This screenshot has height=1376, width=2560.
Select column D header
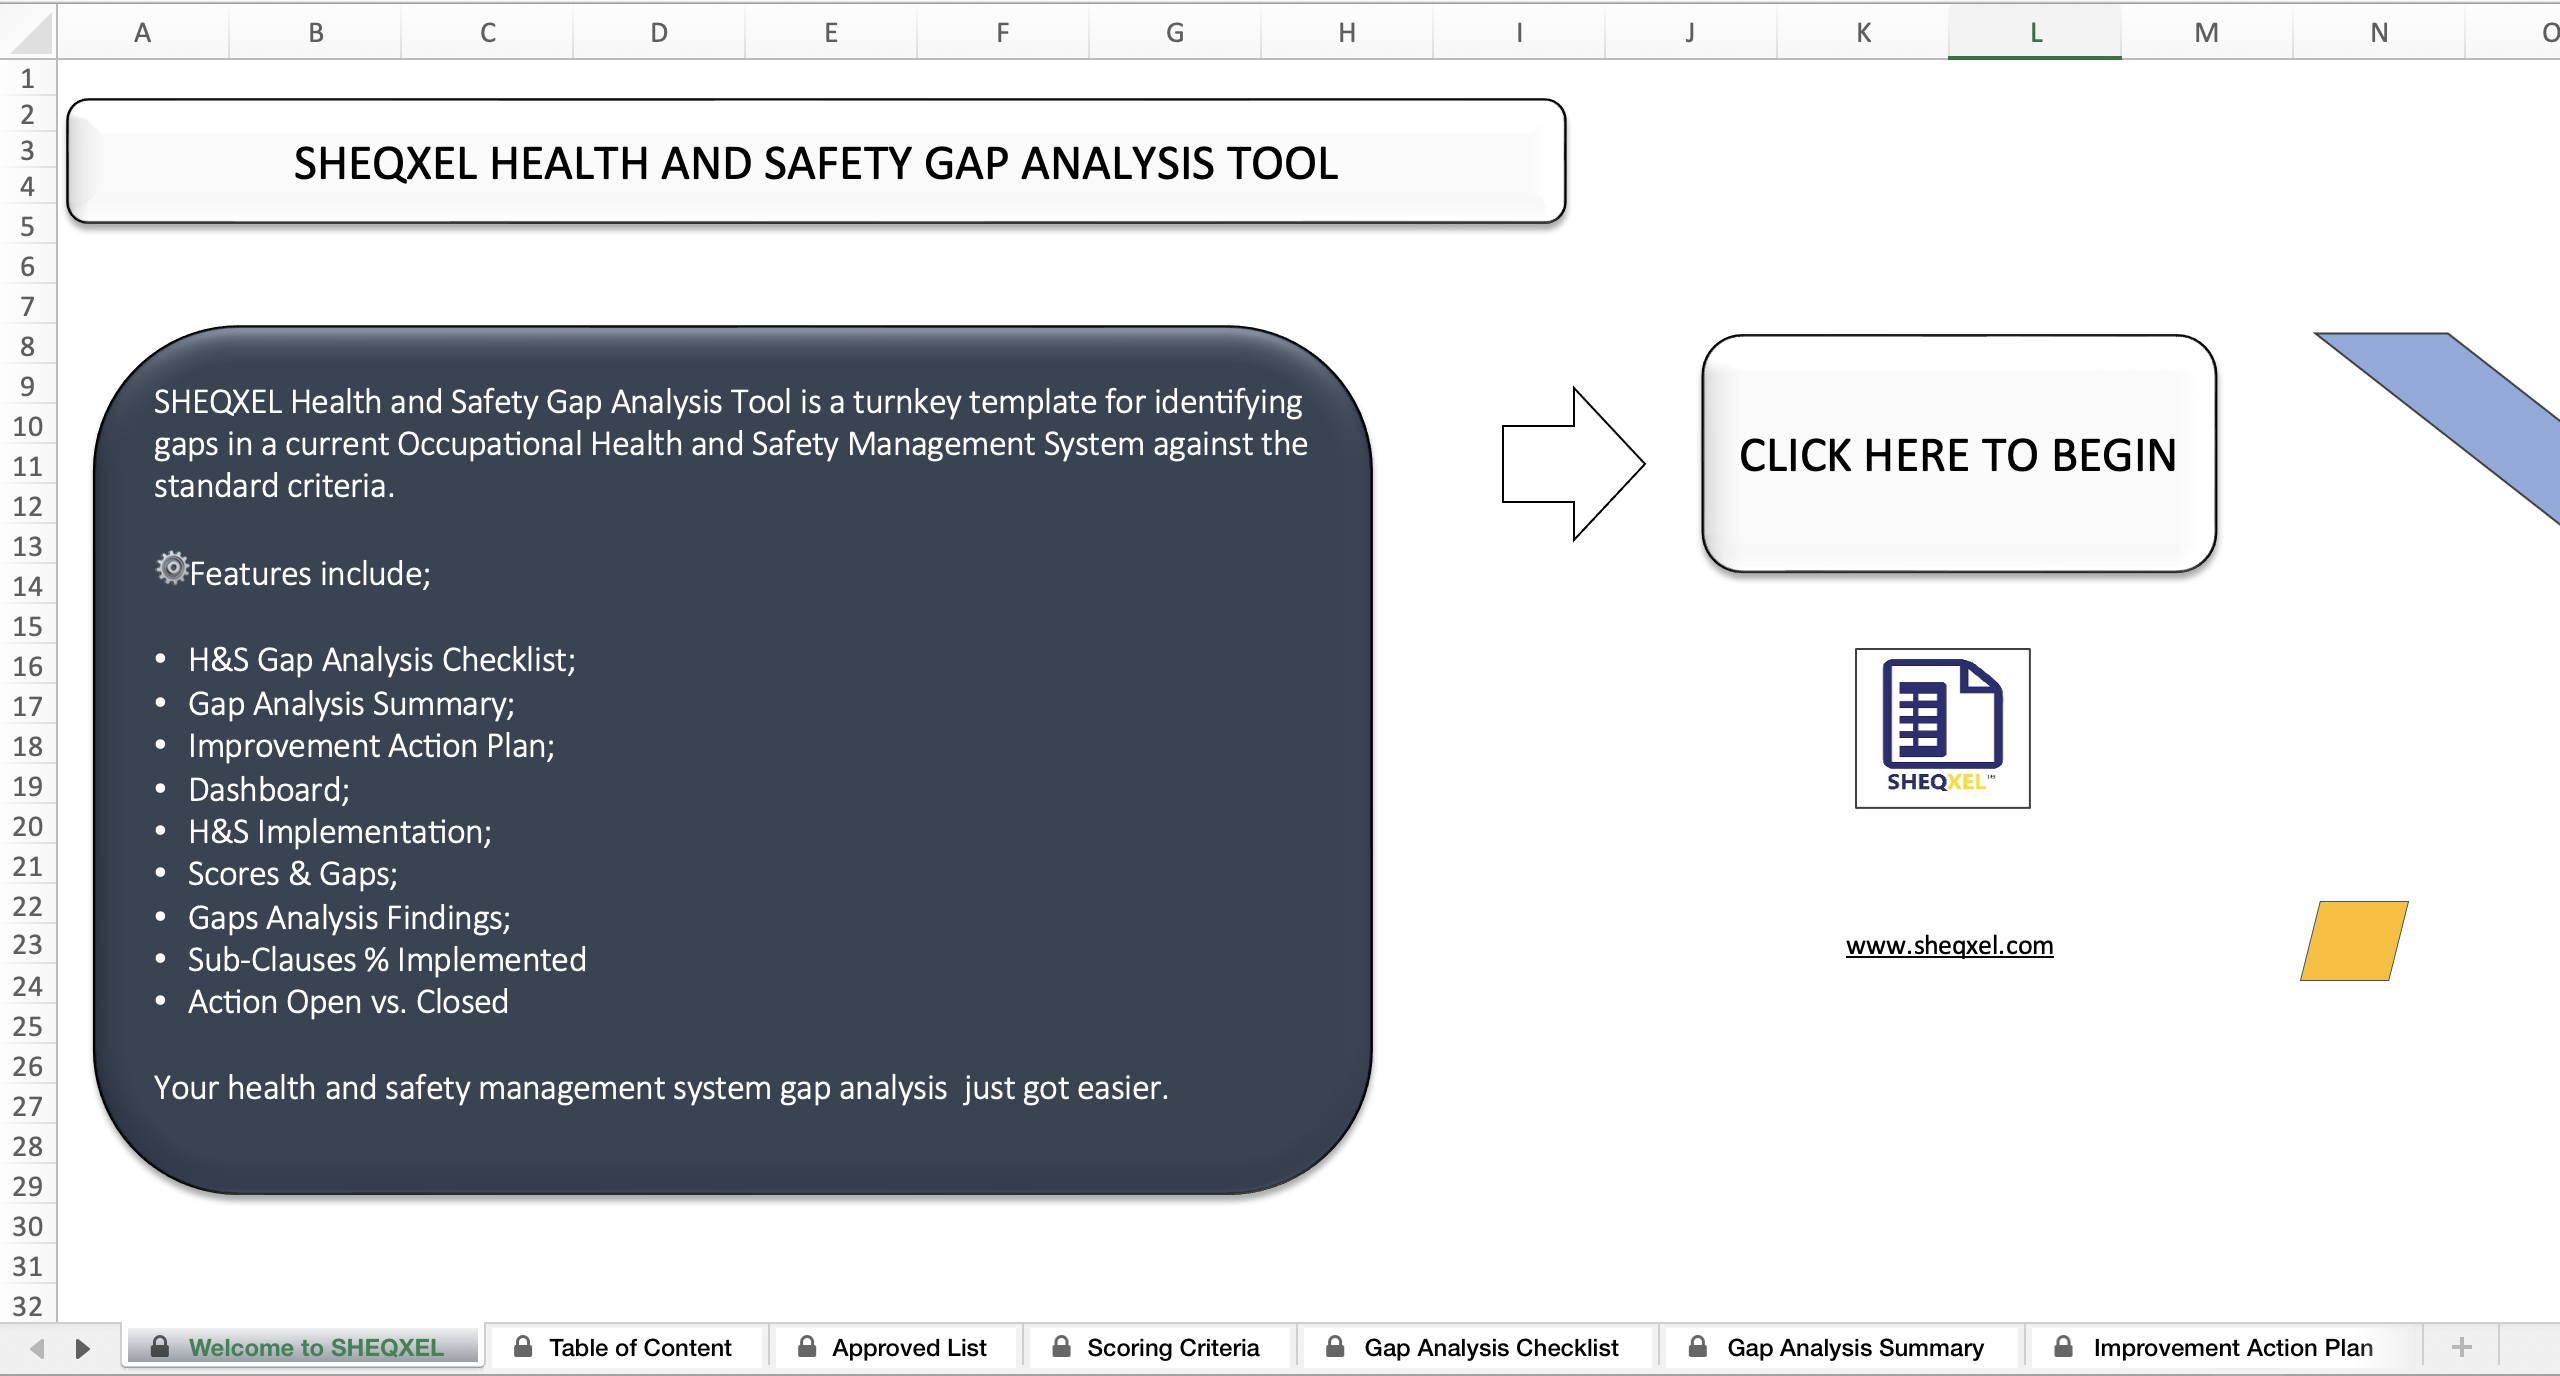659,32
